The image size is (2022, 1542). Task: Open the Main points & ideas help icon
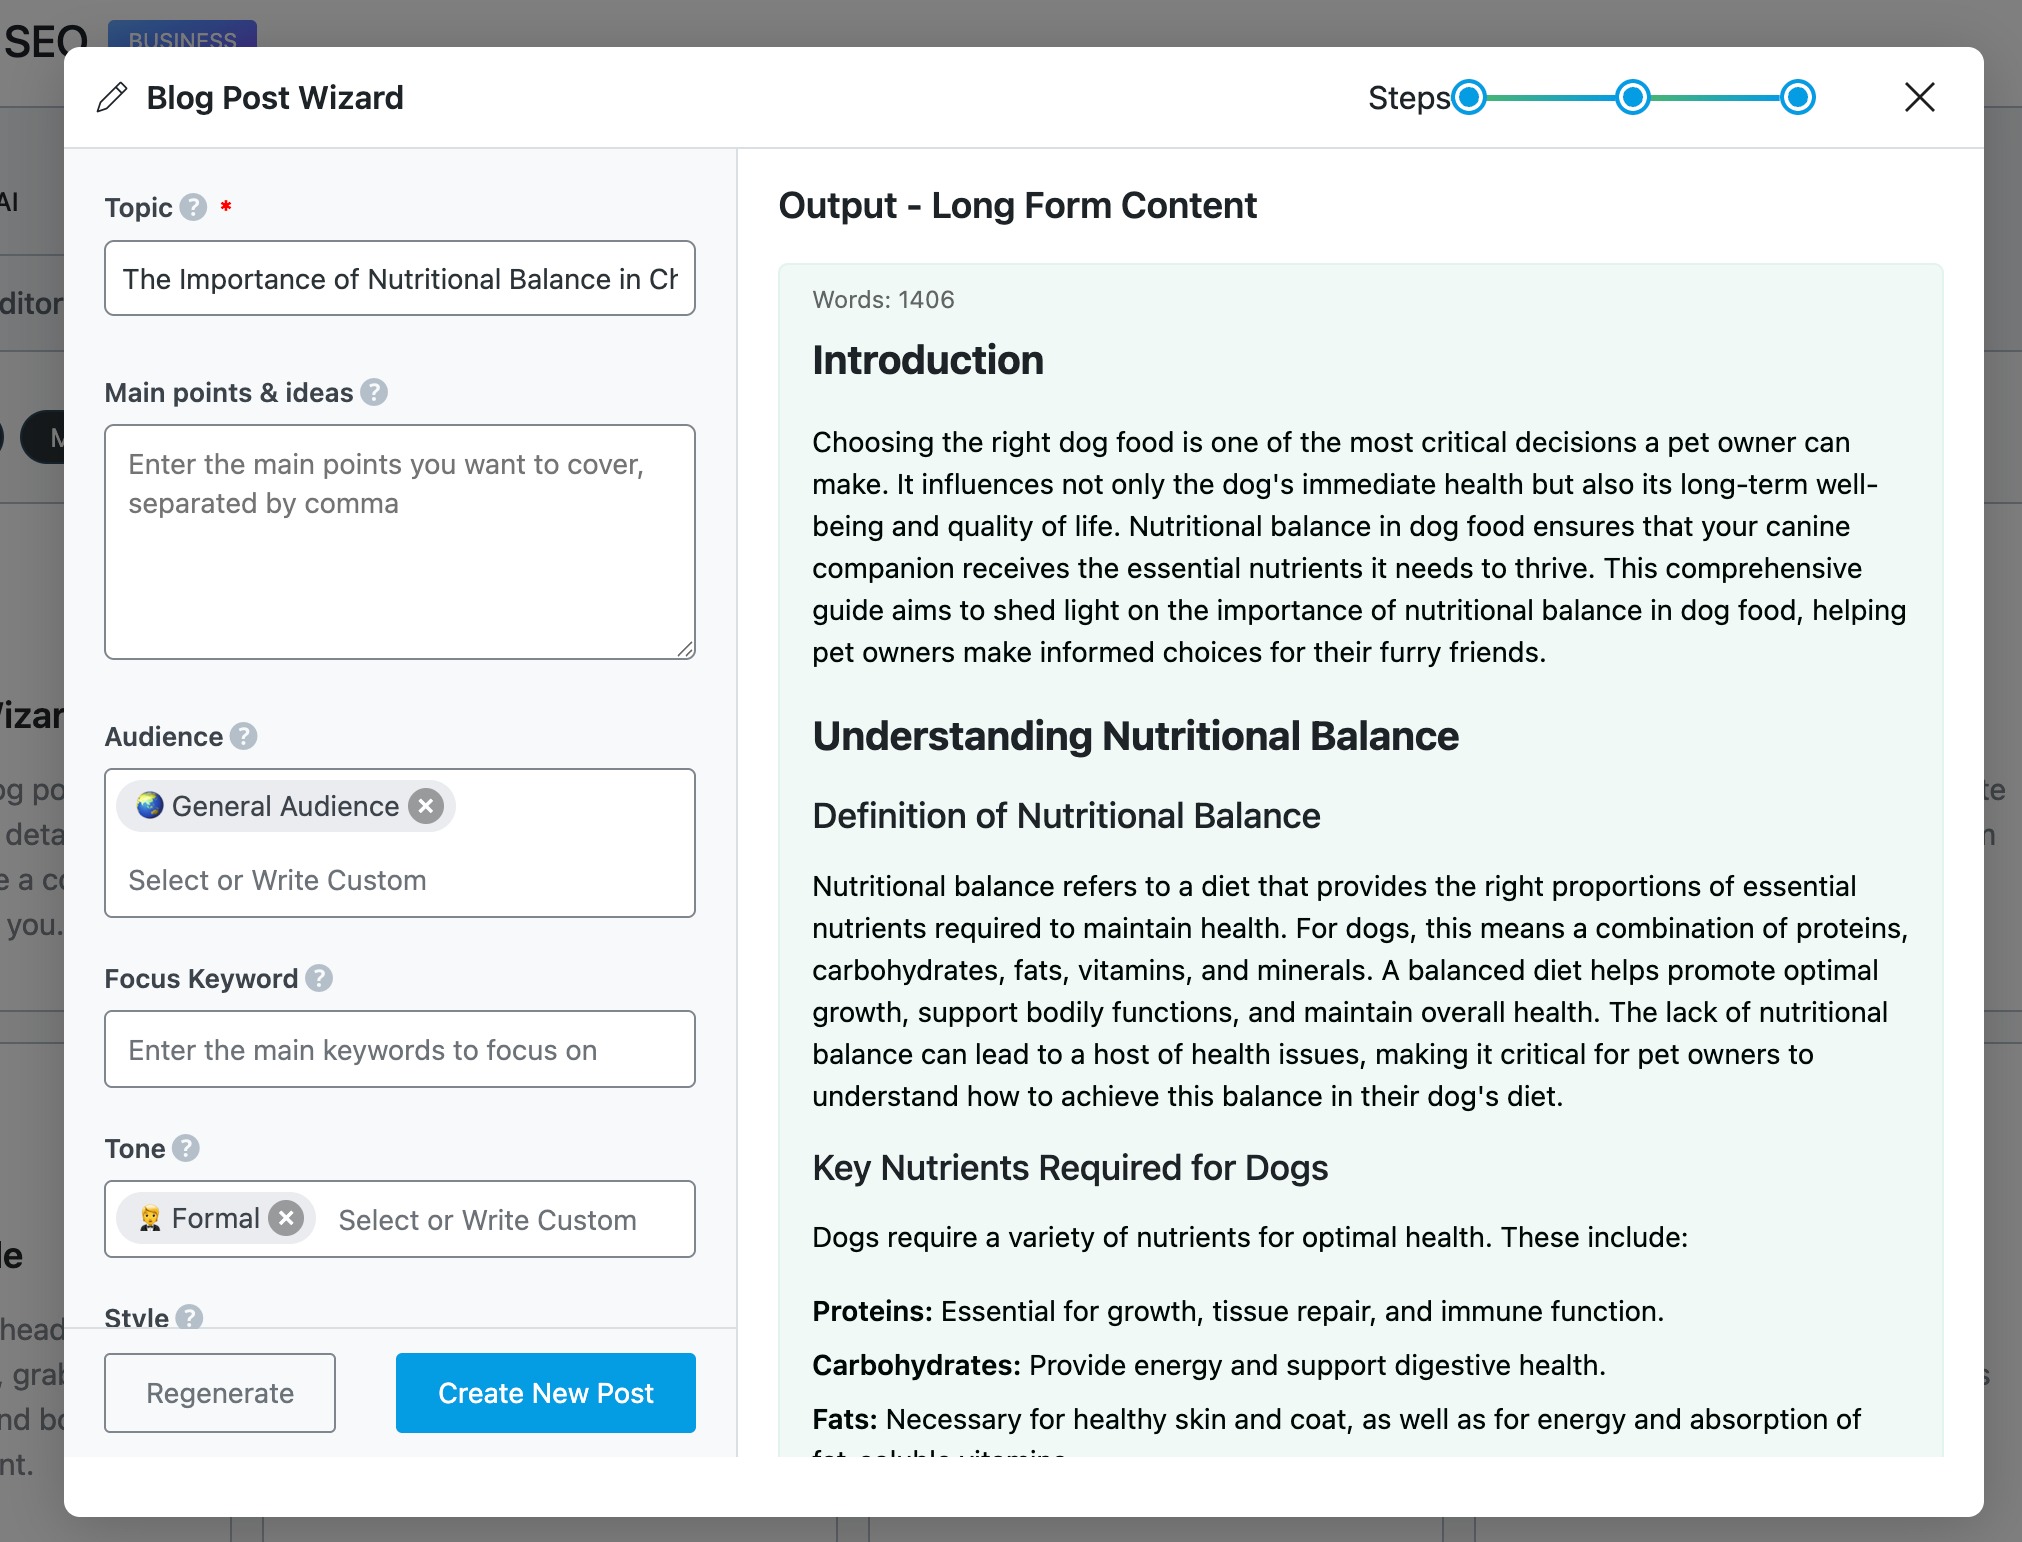click(374, 392)
